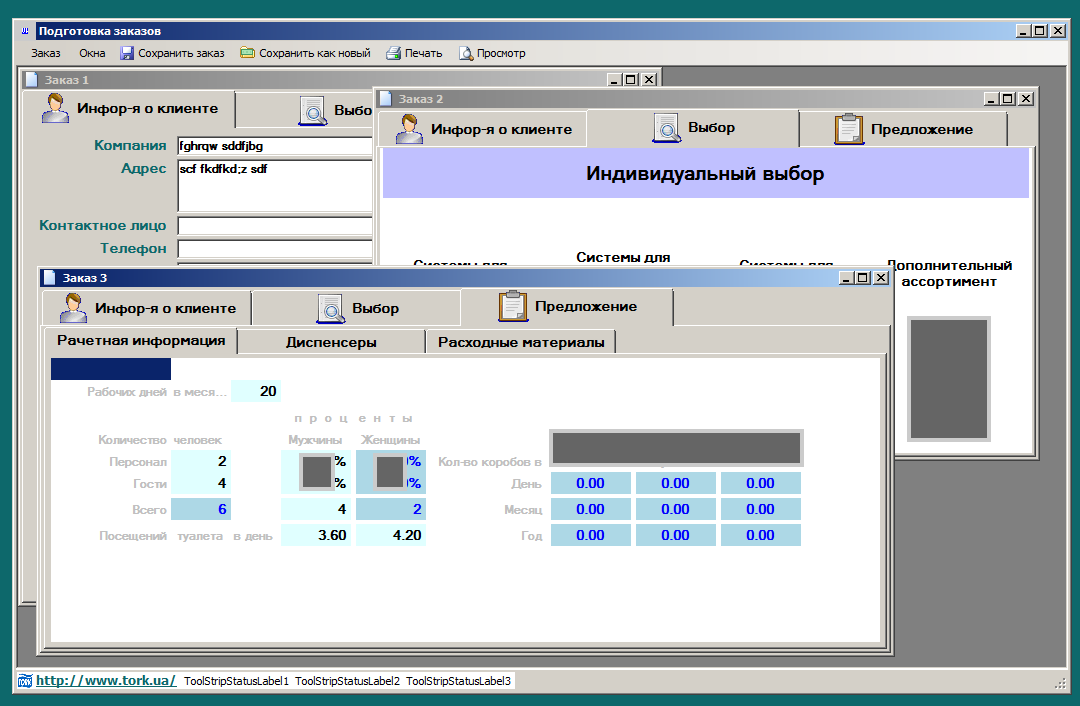Switch to Диспенсеры tab
The image size is (1080, 706).
coord(331,342)
